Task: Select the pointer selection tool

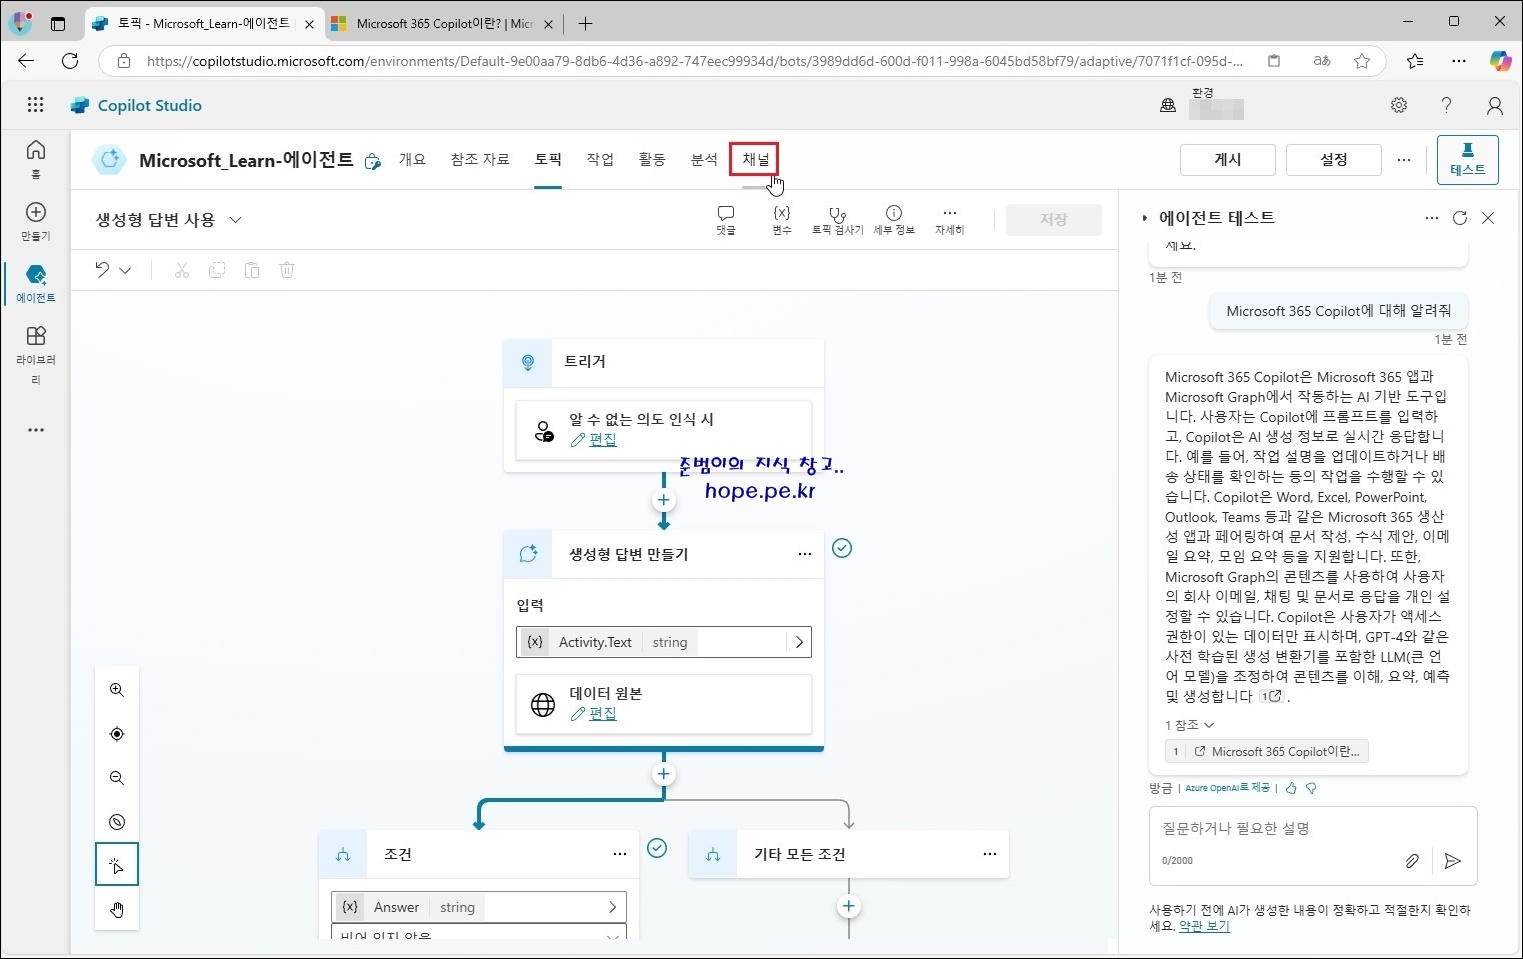Action: coord(117,865)
